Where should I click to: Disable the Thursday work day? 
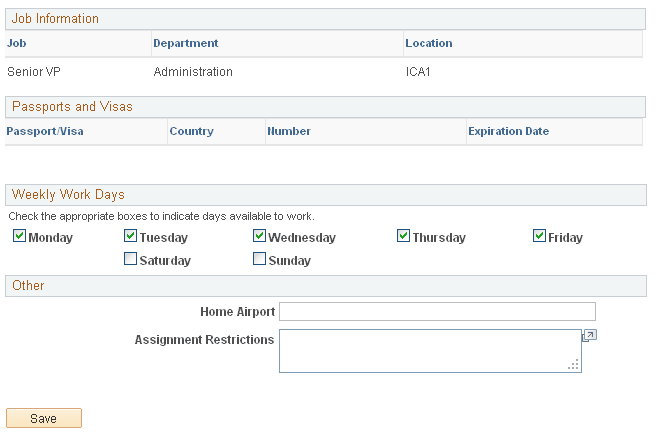point(403,237)
